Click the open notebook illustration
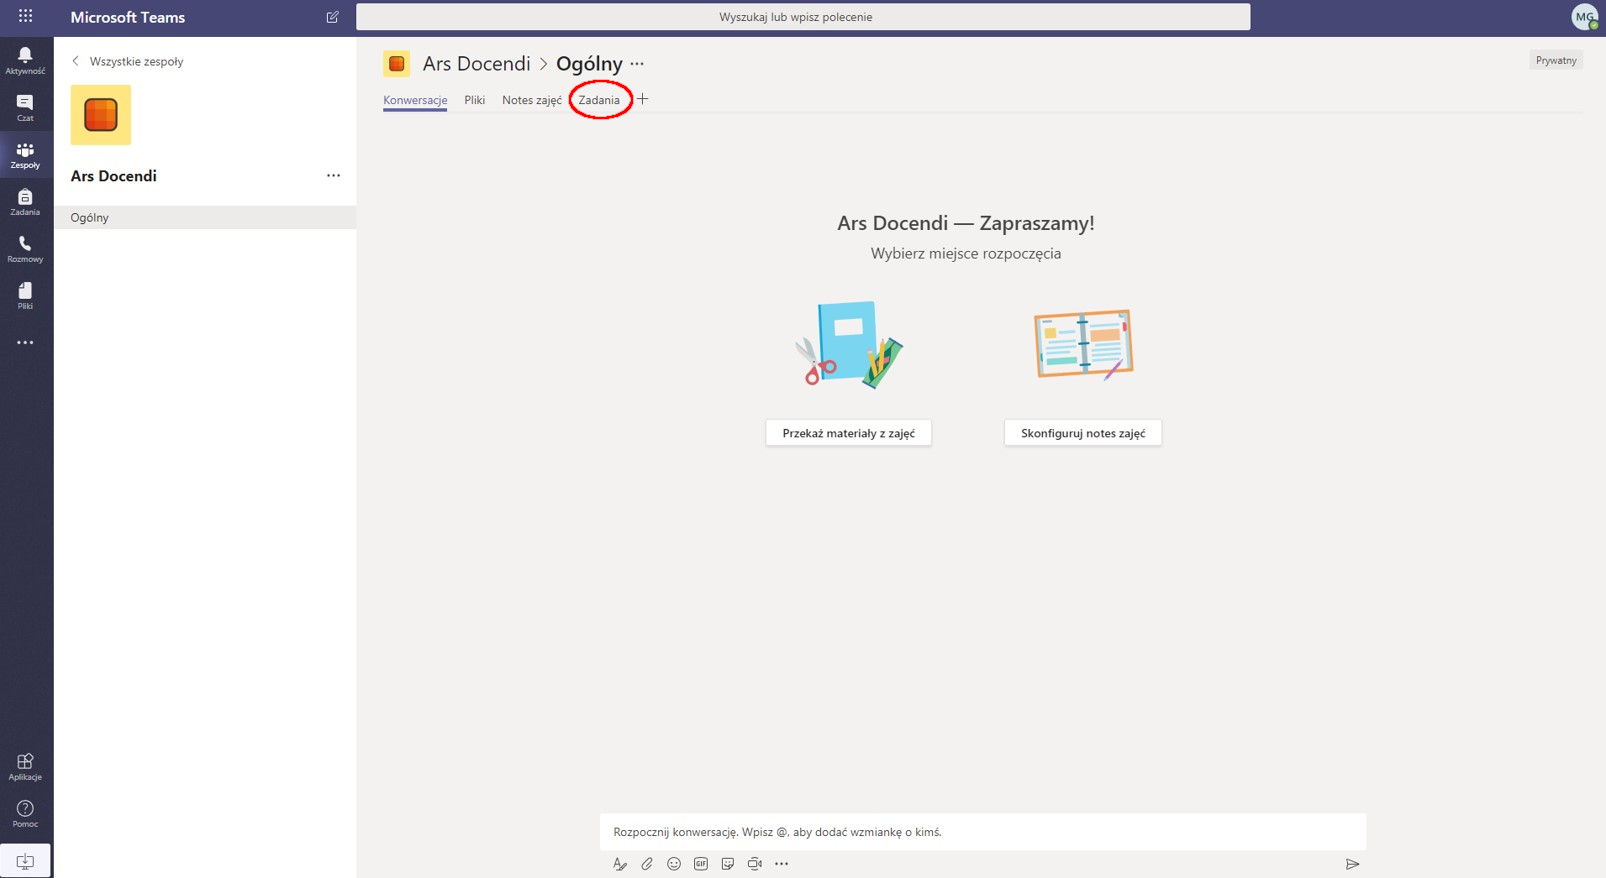The height and width of the screenshot is (878, 1606). point(1083,345)
